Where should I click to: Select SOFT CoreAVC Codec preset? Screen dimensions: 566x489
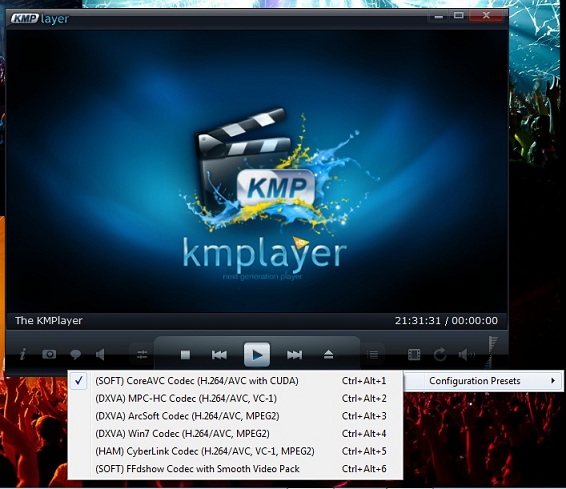(x=235, y=381)
